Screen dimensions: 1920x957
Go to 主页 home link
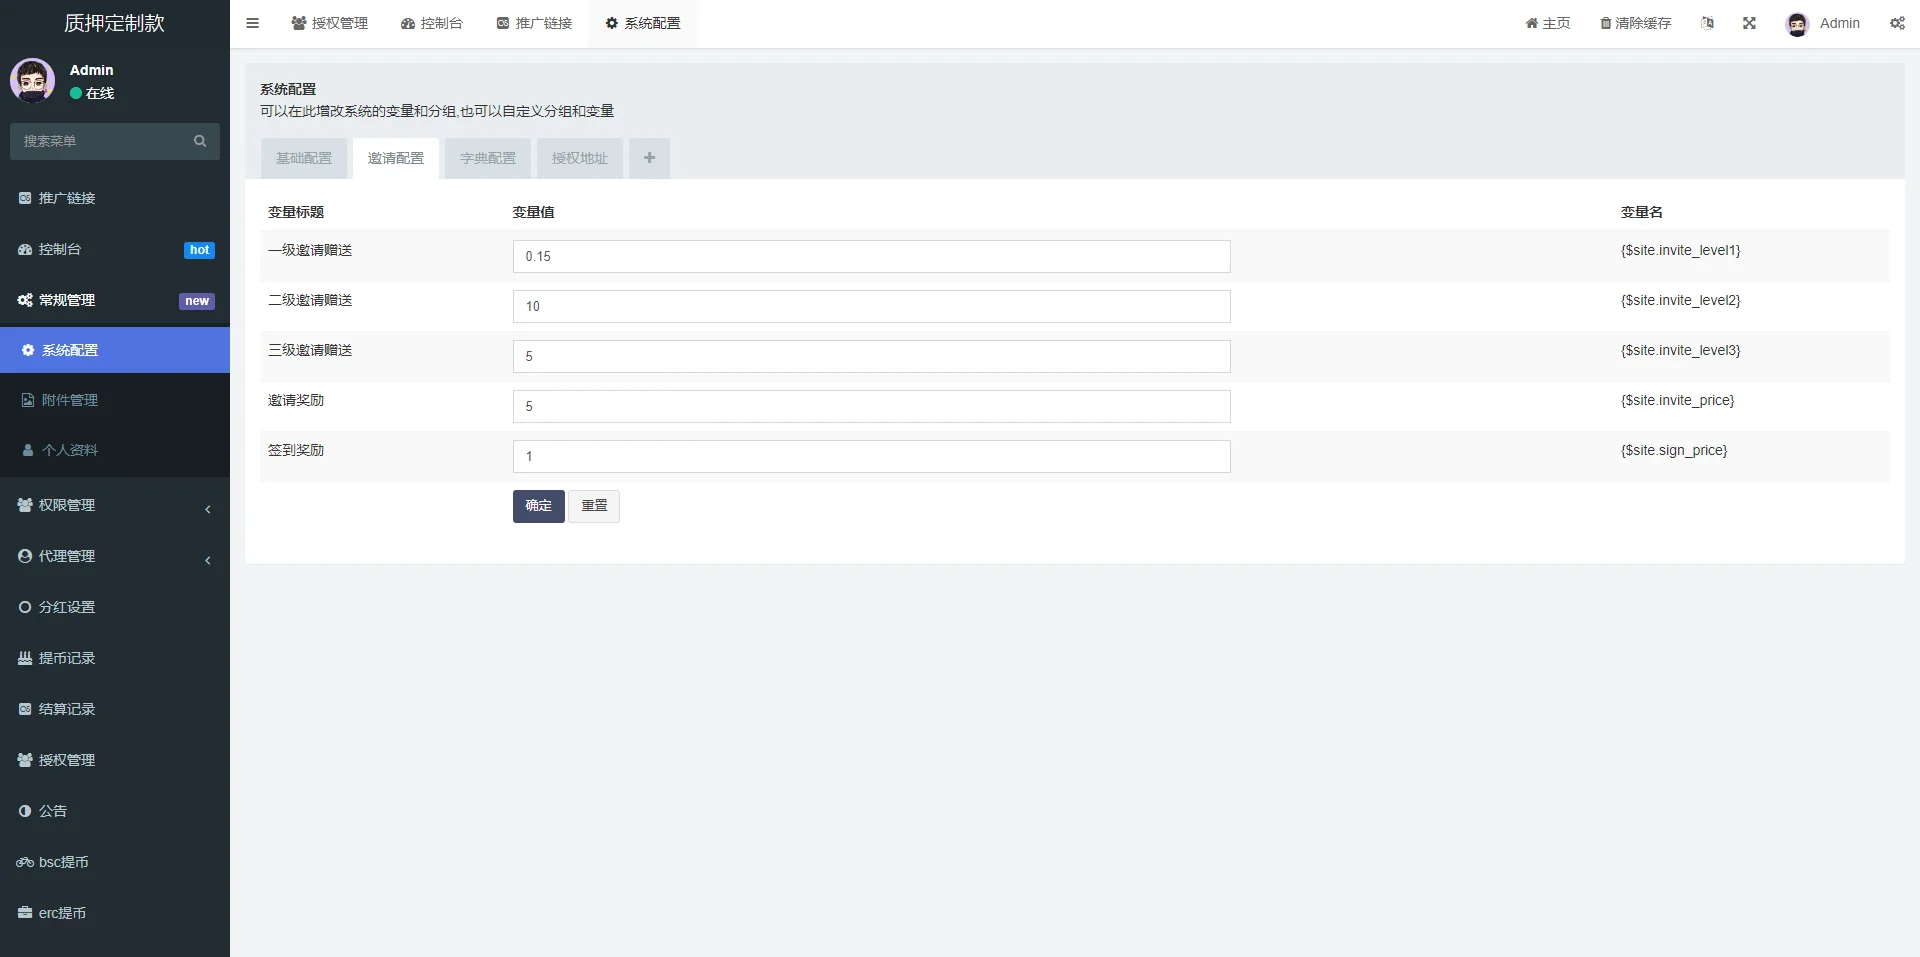(1547, 23)
